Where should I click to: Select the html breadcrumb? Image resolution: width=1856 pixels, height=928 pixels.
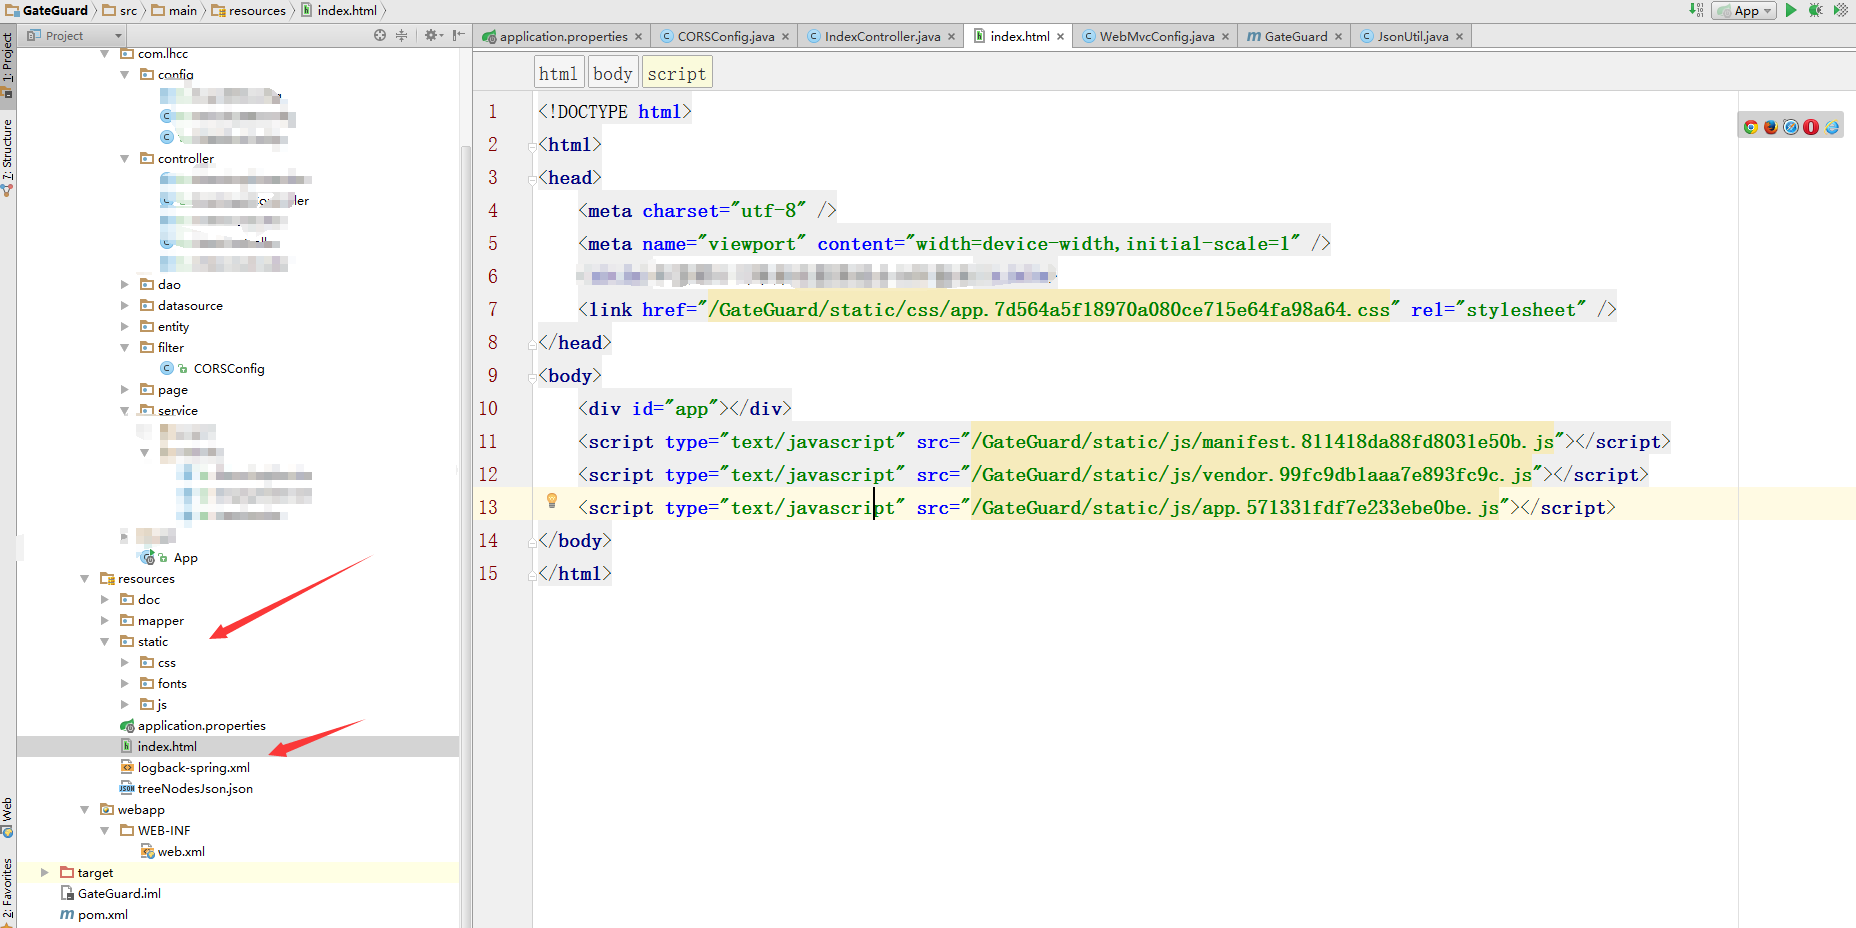[558, 74]
